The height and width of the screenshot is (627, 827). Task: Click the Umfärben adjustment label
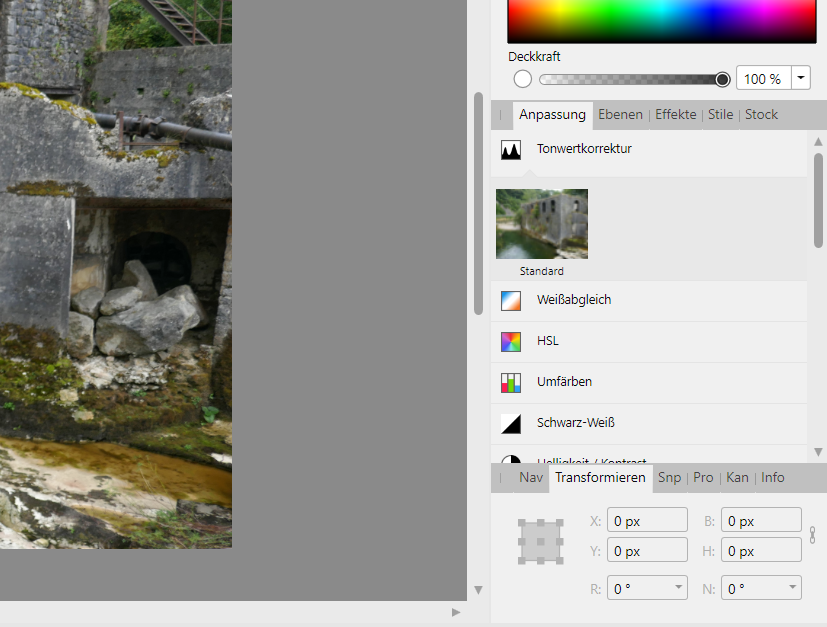tap(564, 381)
